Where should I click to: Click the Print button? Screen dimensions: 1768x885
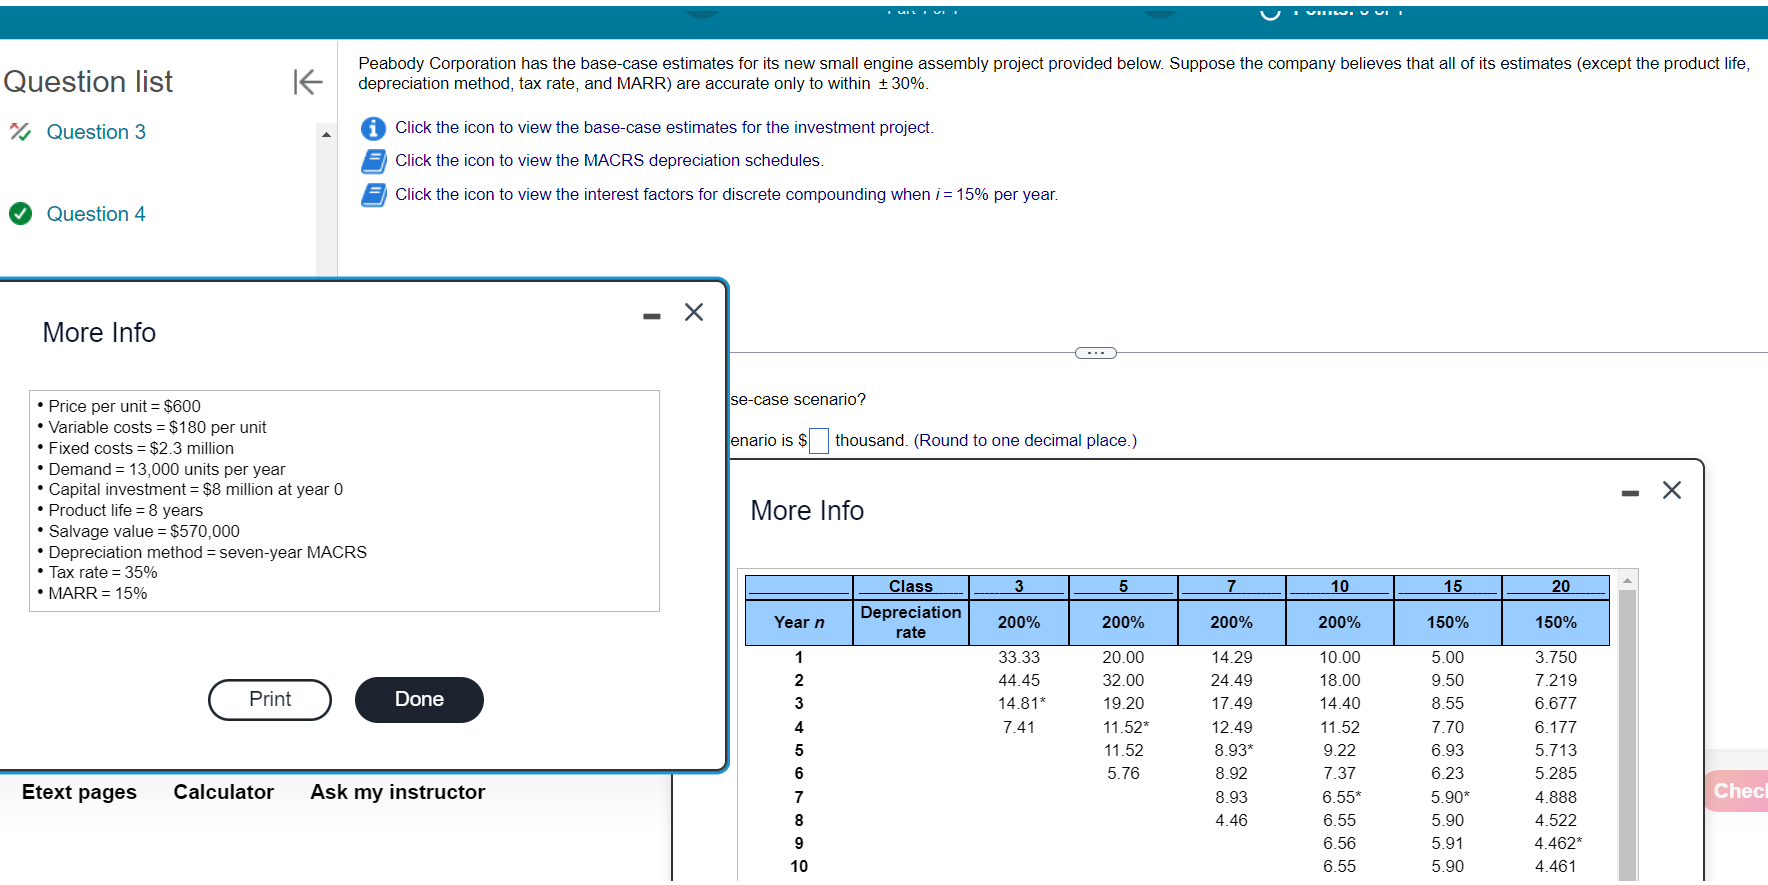(270, 700)
